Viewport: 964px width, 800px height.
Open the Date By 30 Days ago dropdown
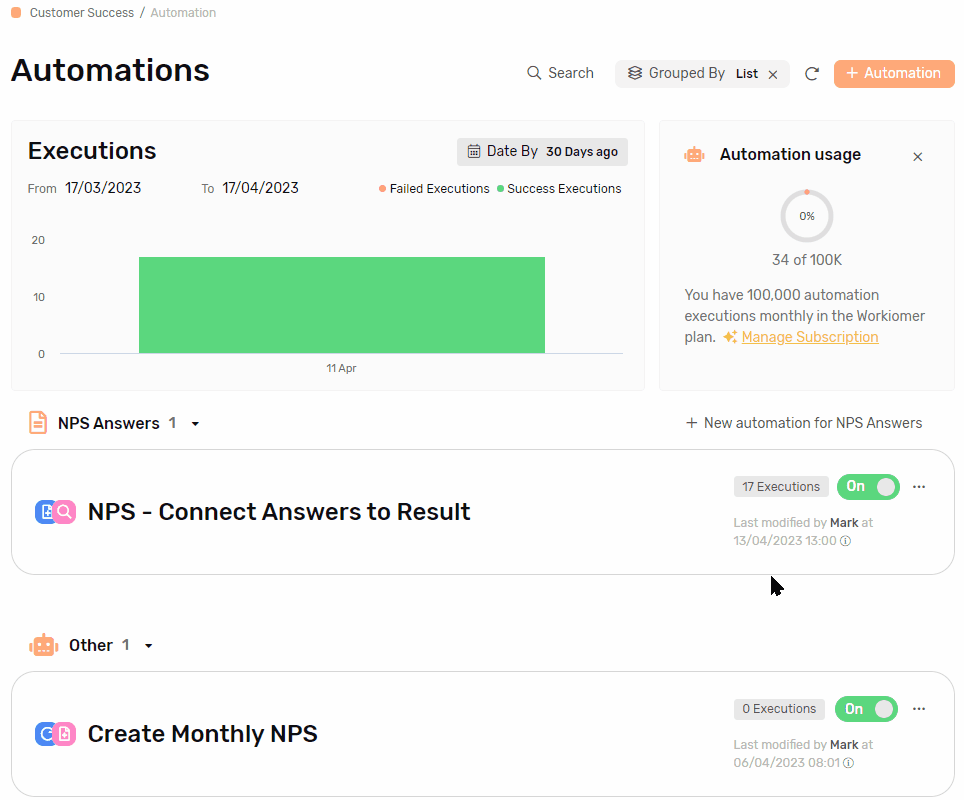tap(542, 152)
